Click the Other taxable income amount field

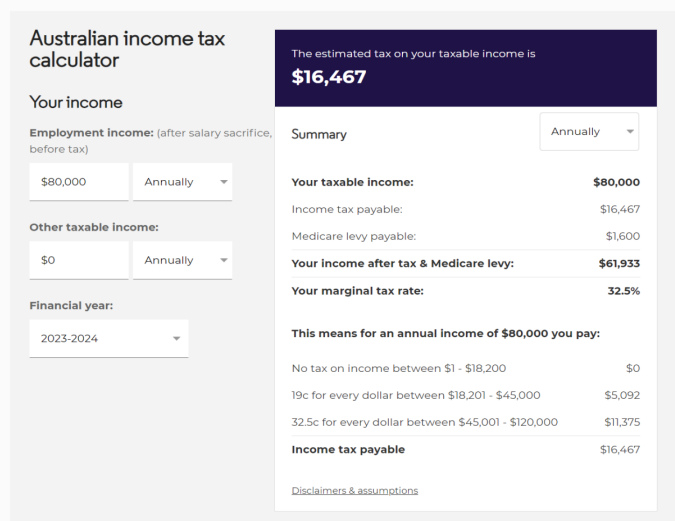click(x=79, y=260)
